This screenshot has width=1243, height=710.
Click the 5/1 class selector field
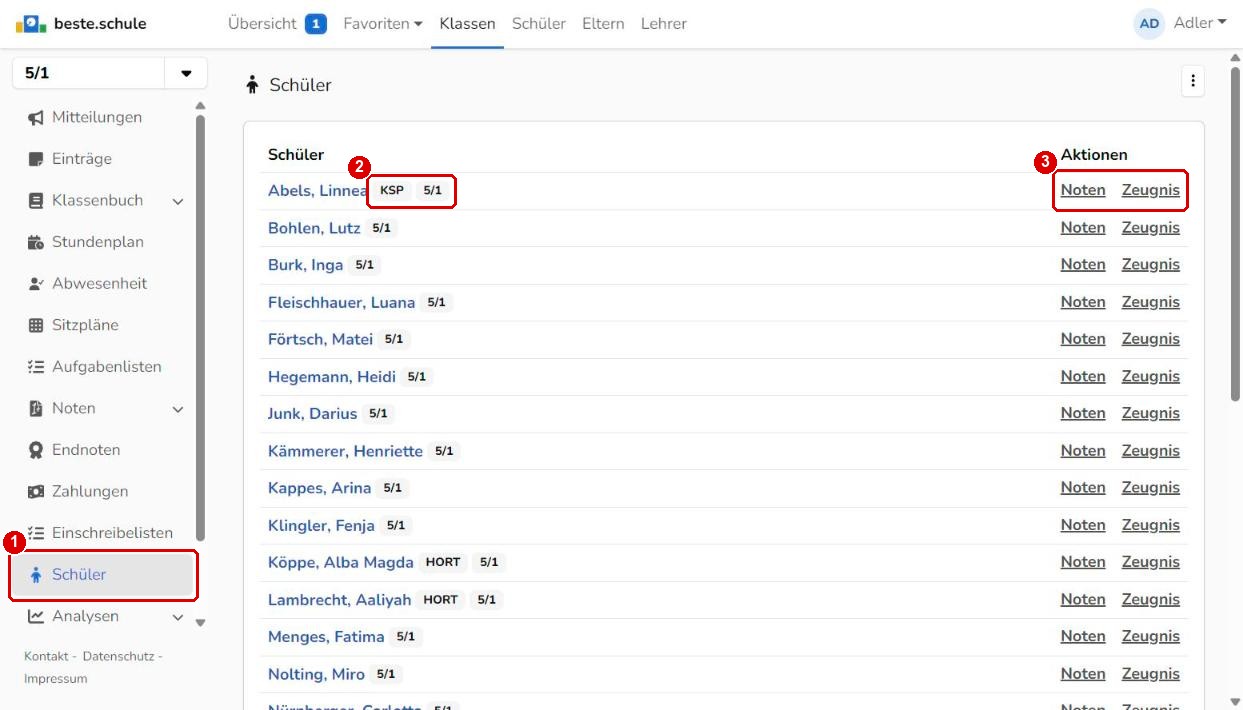pyautogui.click(x=88, y=74)
